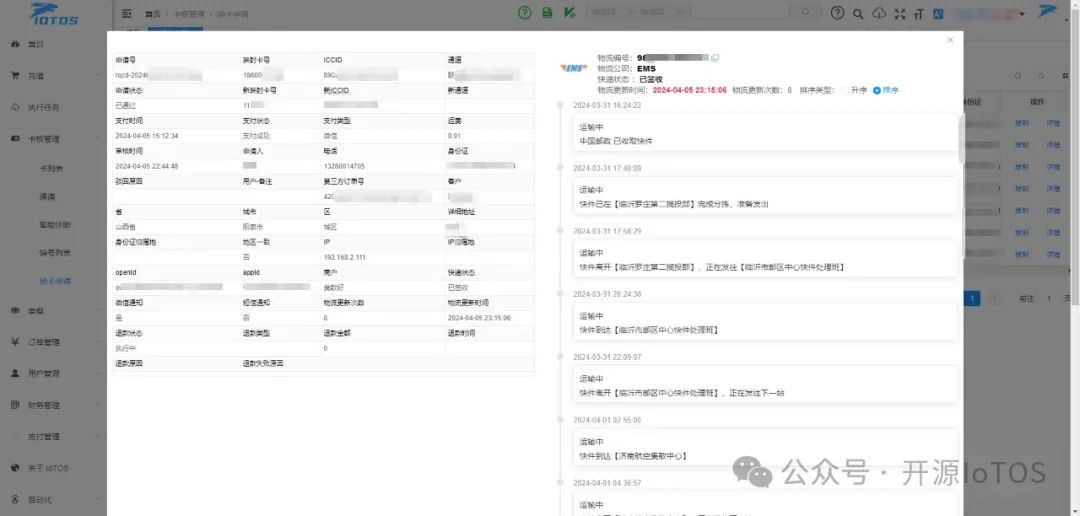The height and width of the screenshot is (516, 1080).
Task: Click the IP value 192.168.2.111
Action: pyautogui.click(x=344, y=257)
